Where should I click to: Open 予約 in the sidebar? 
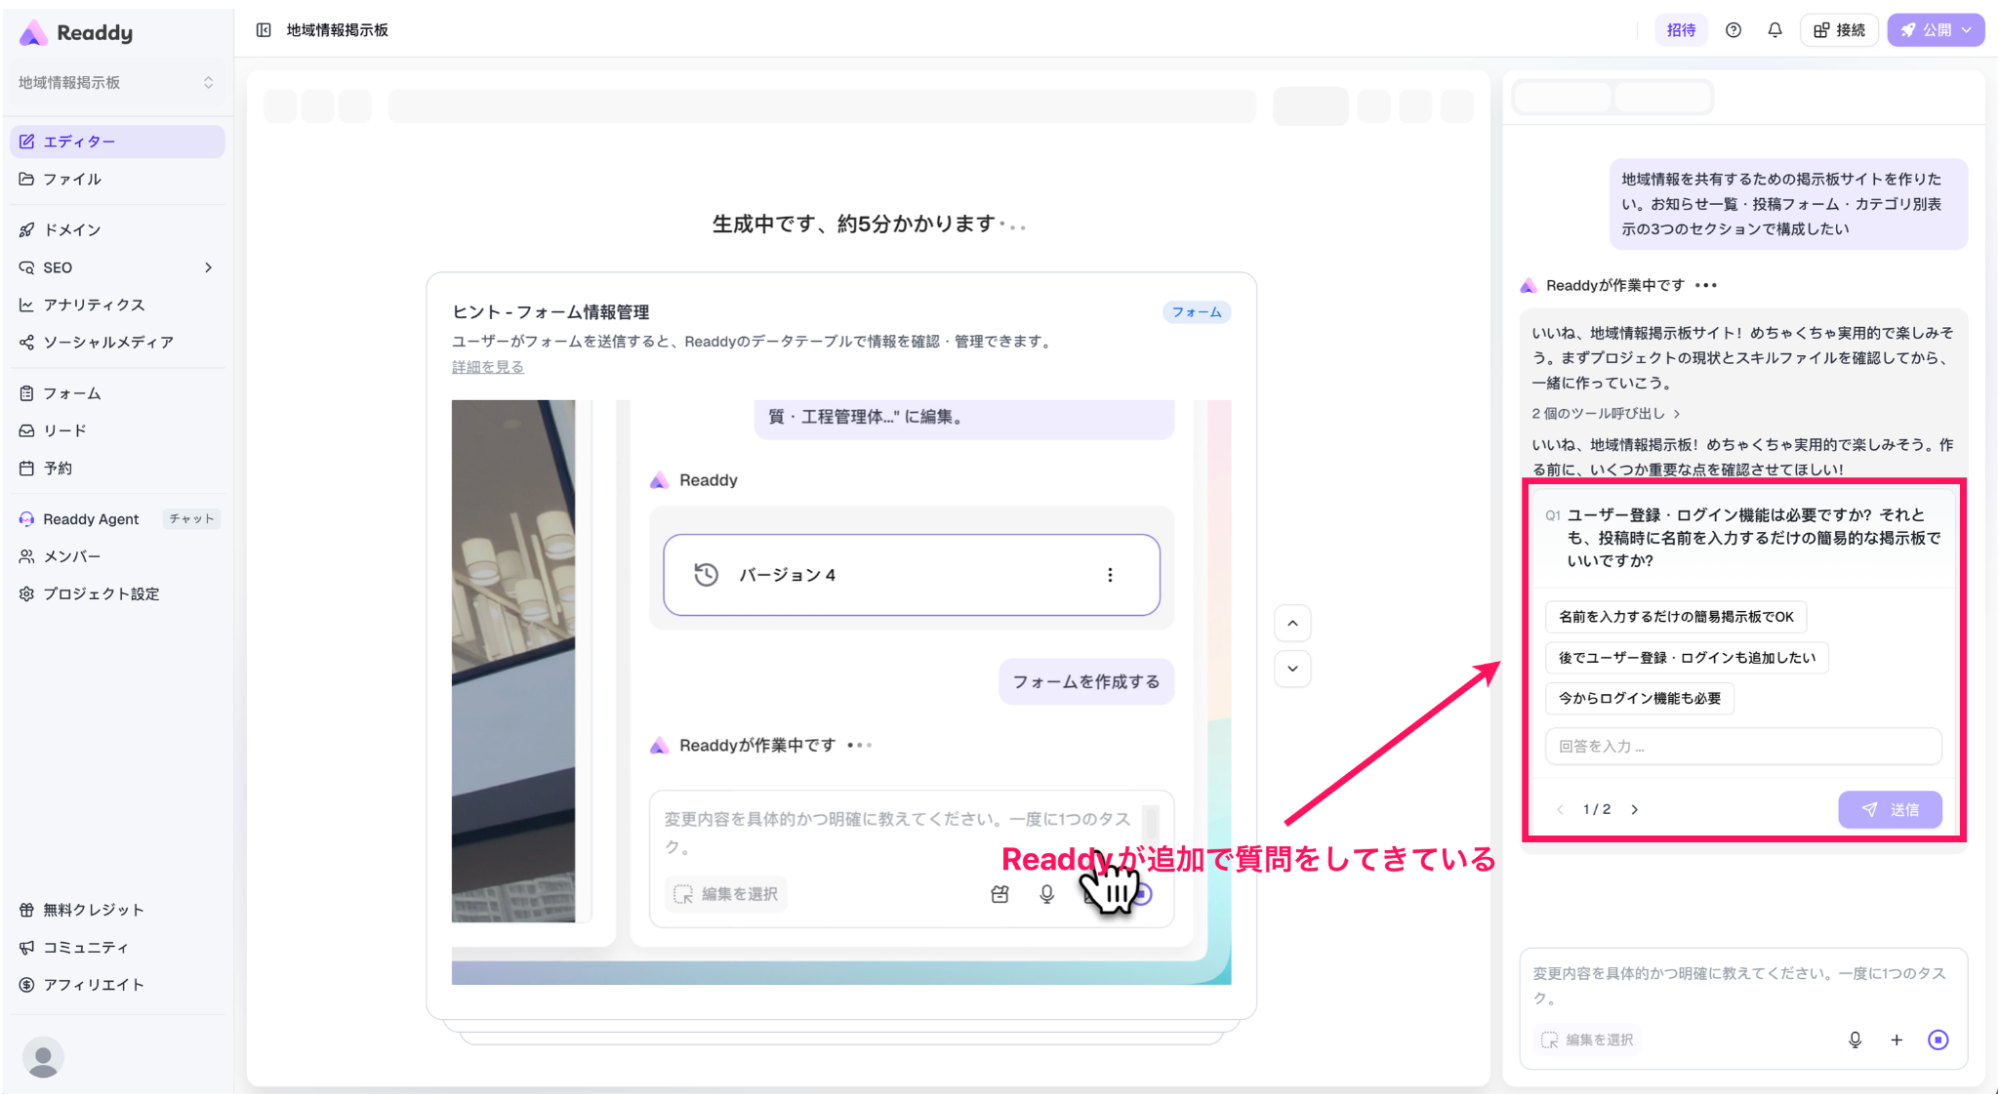117,468
